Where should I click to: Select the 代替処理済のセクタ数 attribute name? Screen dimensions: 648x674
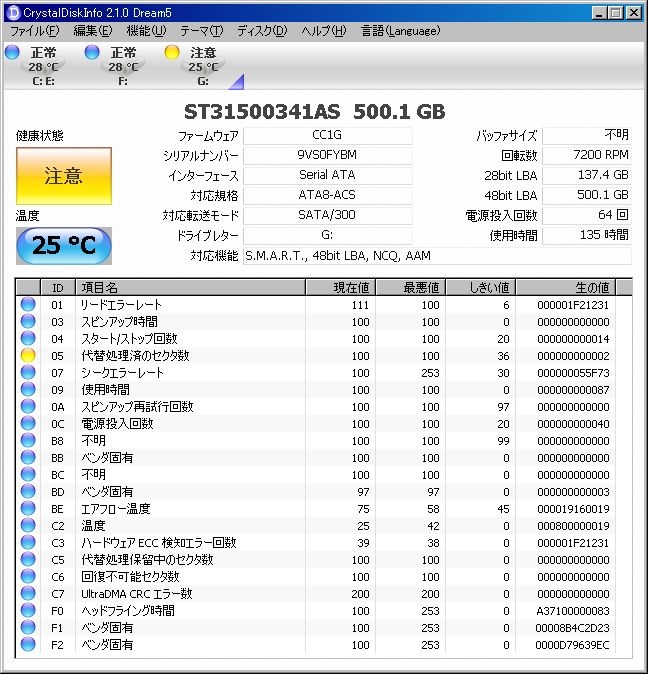[135, 356]
